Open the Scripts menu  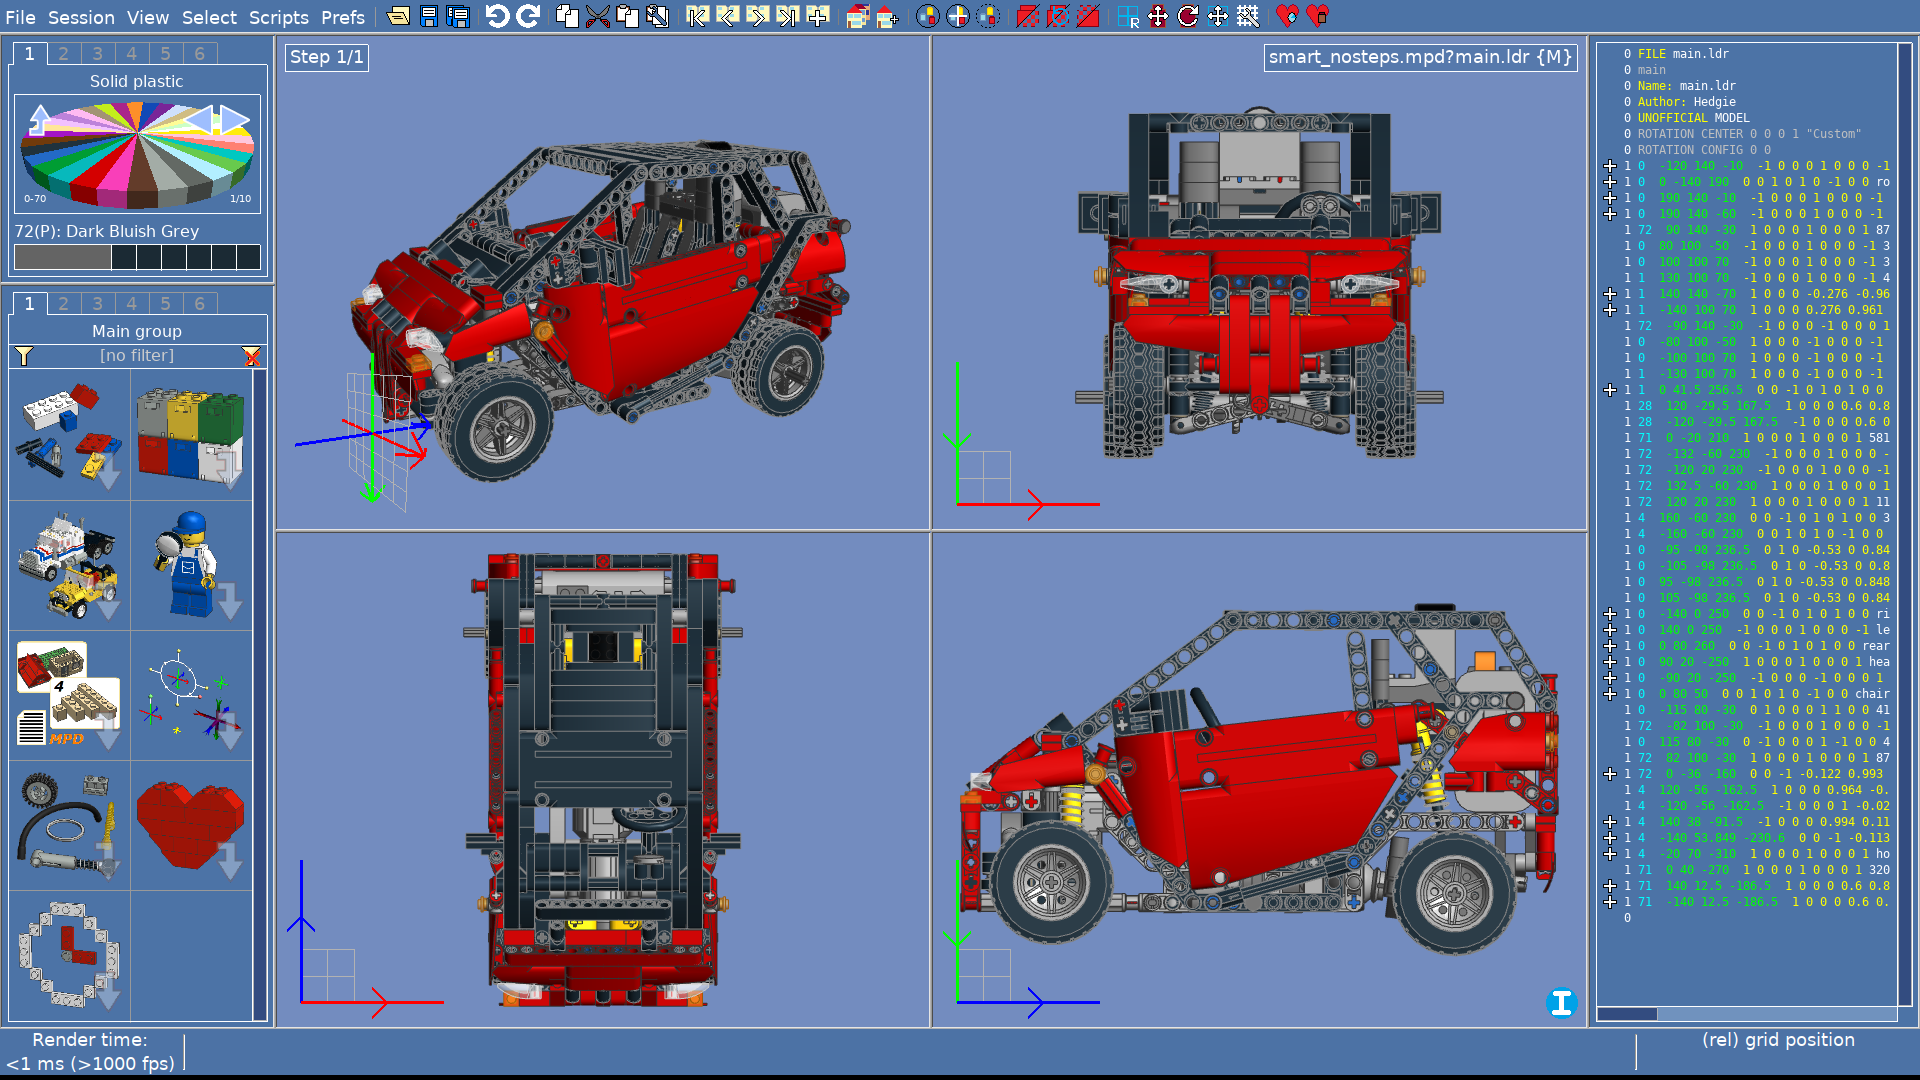tap(278, 17)
